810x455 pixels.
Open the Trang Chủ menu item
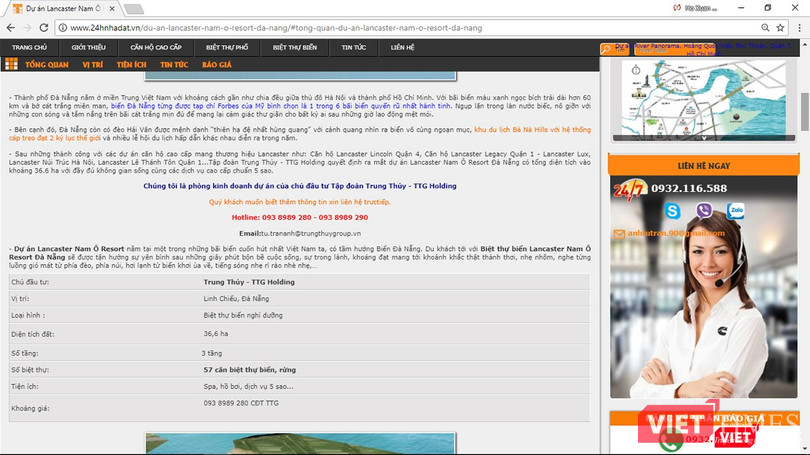tap(29, 47)
